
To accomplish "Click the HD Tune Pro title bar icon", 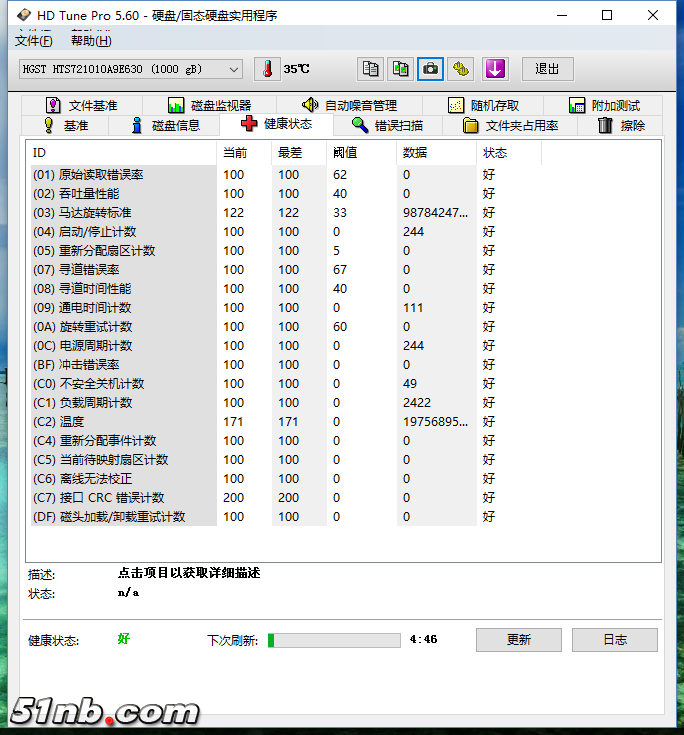I will (22, 16).
